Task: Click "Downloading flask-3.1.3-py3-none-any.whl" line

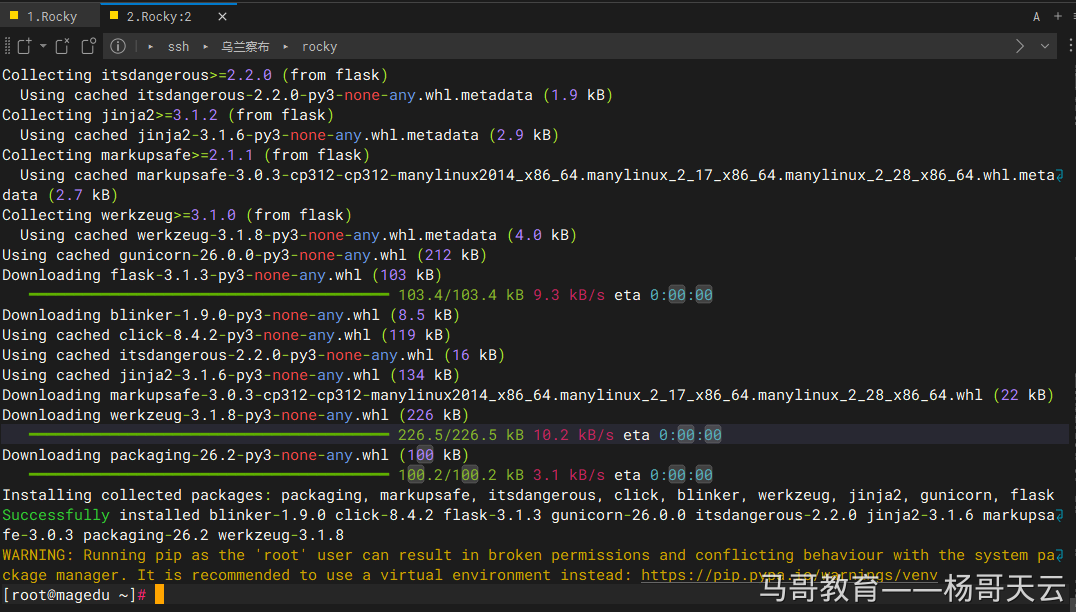Action: [222, 275]
